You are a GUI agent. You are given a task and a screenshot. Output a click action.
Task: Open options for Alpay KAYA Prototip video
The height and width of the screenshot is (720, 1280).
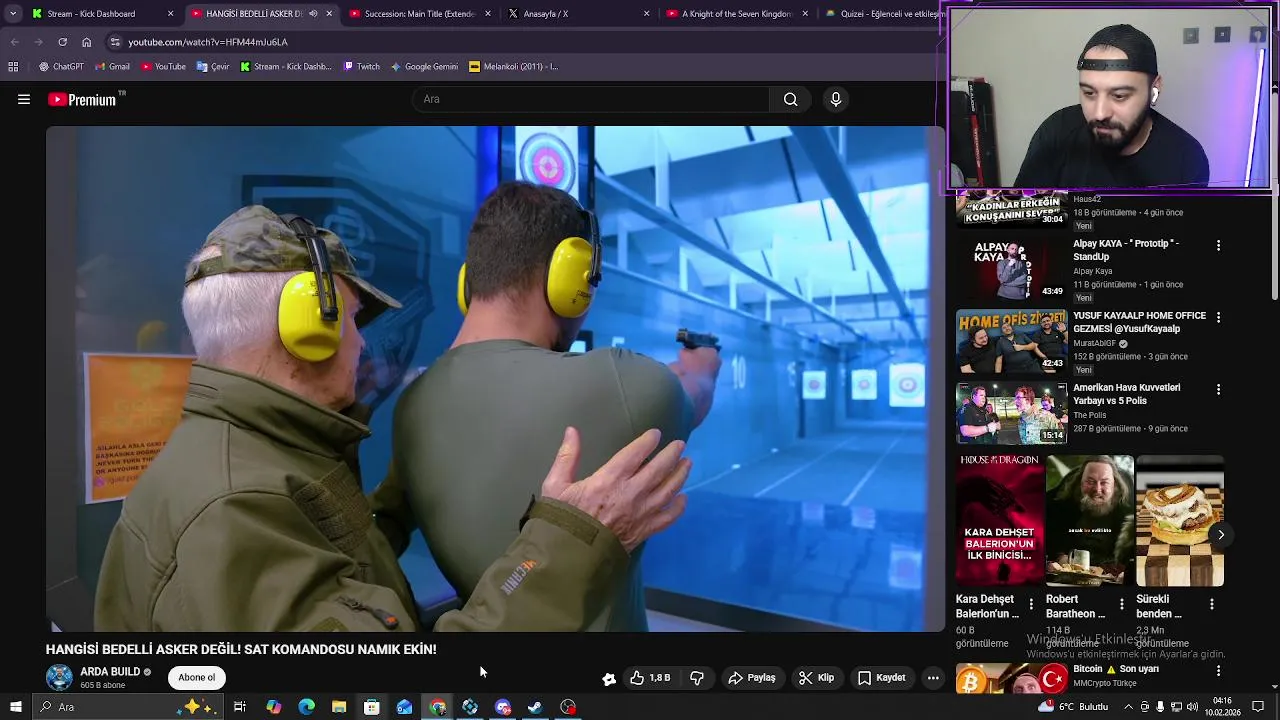pos(1218,245)
